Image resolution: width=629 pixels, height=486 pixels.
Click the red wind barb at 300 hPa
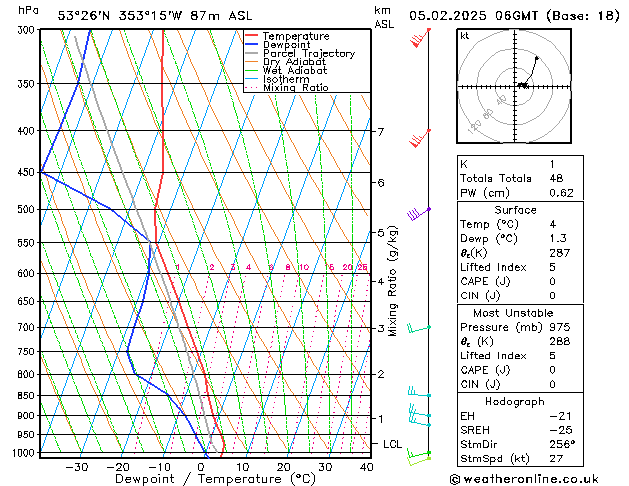coord(420,38)
